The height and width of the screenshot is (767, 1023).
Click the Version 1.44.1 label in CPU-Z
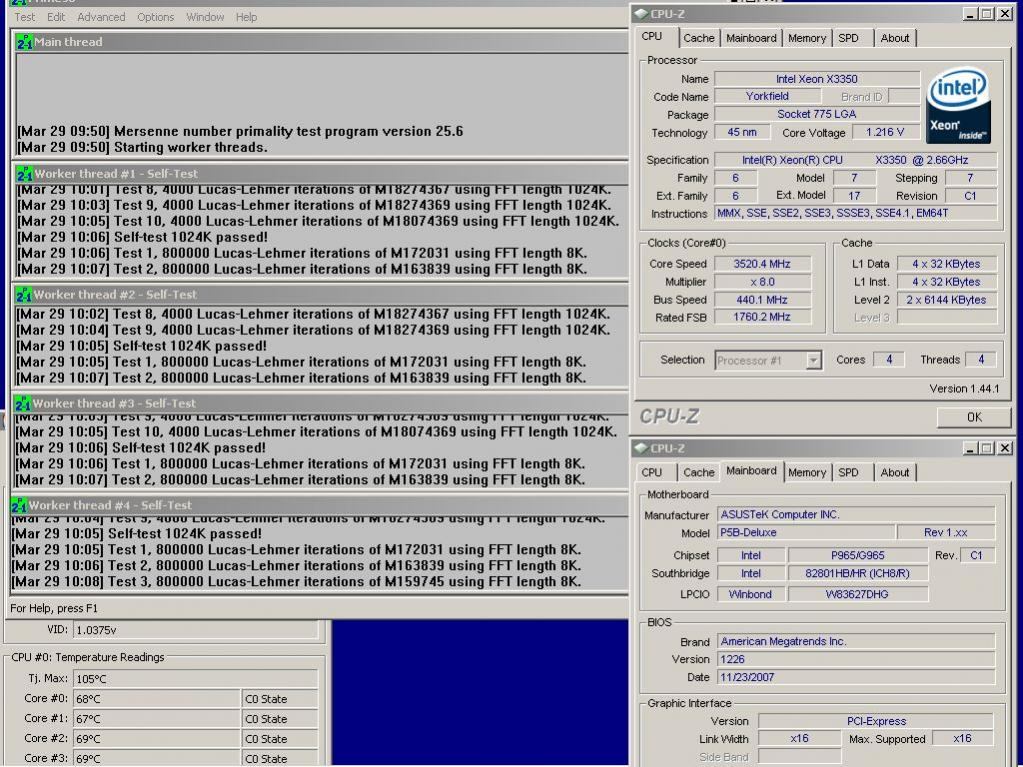coord(964,389)
